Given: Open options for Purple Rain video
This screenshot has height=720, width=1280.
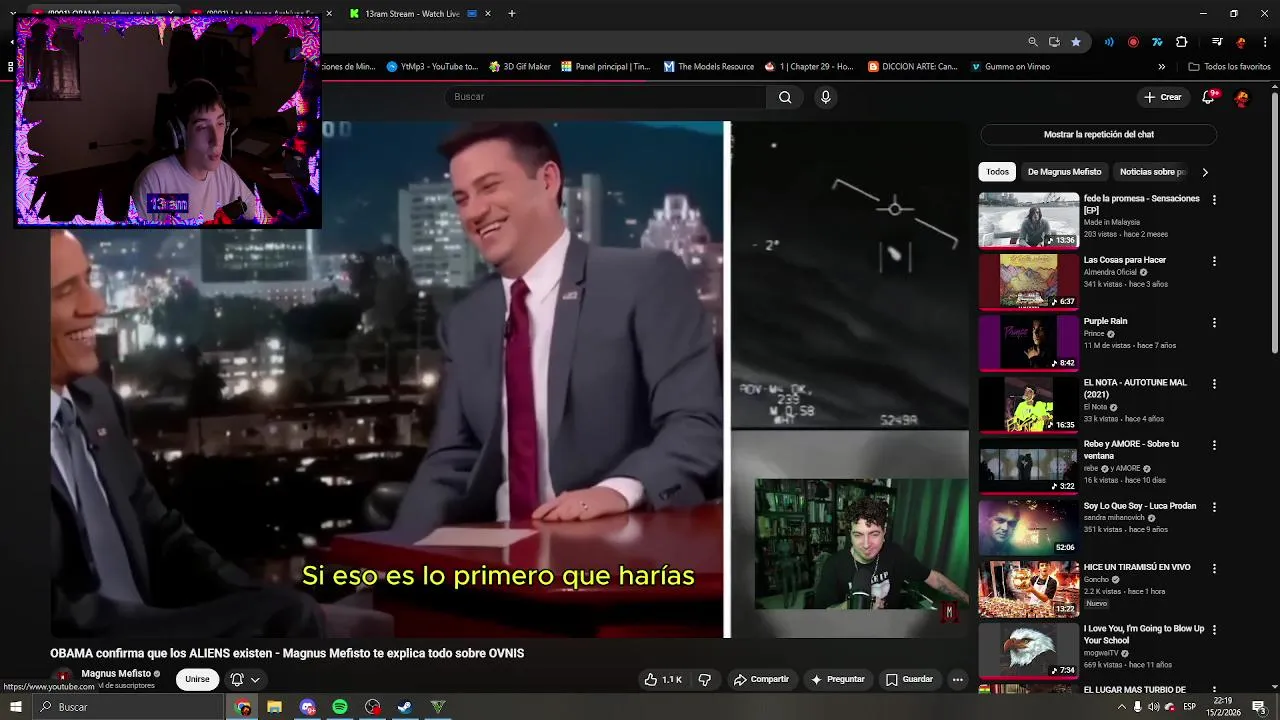Looking at the screenshot, I should [1214, 323].
